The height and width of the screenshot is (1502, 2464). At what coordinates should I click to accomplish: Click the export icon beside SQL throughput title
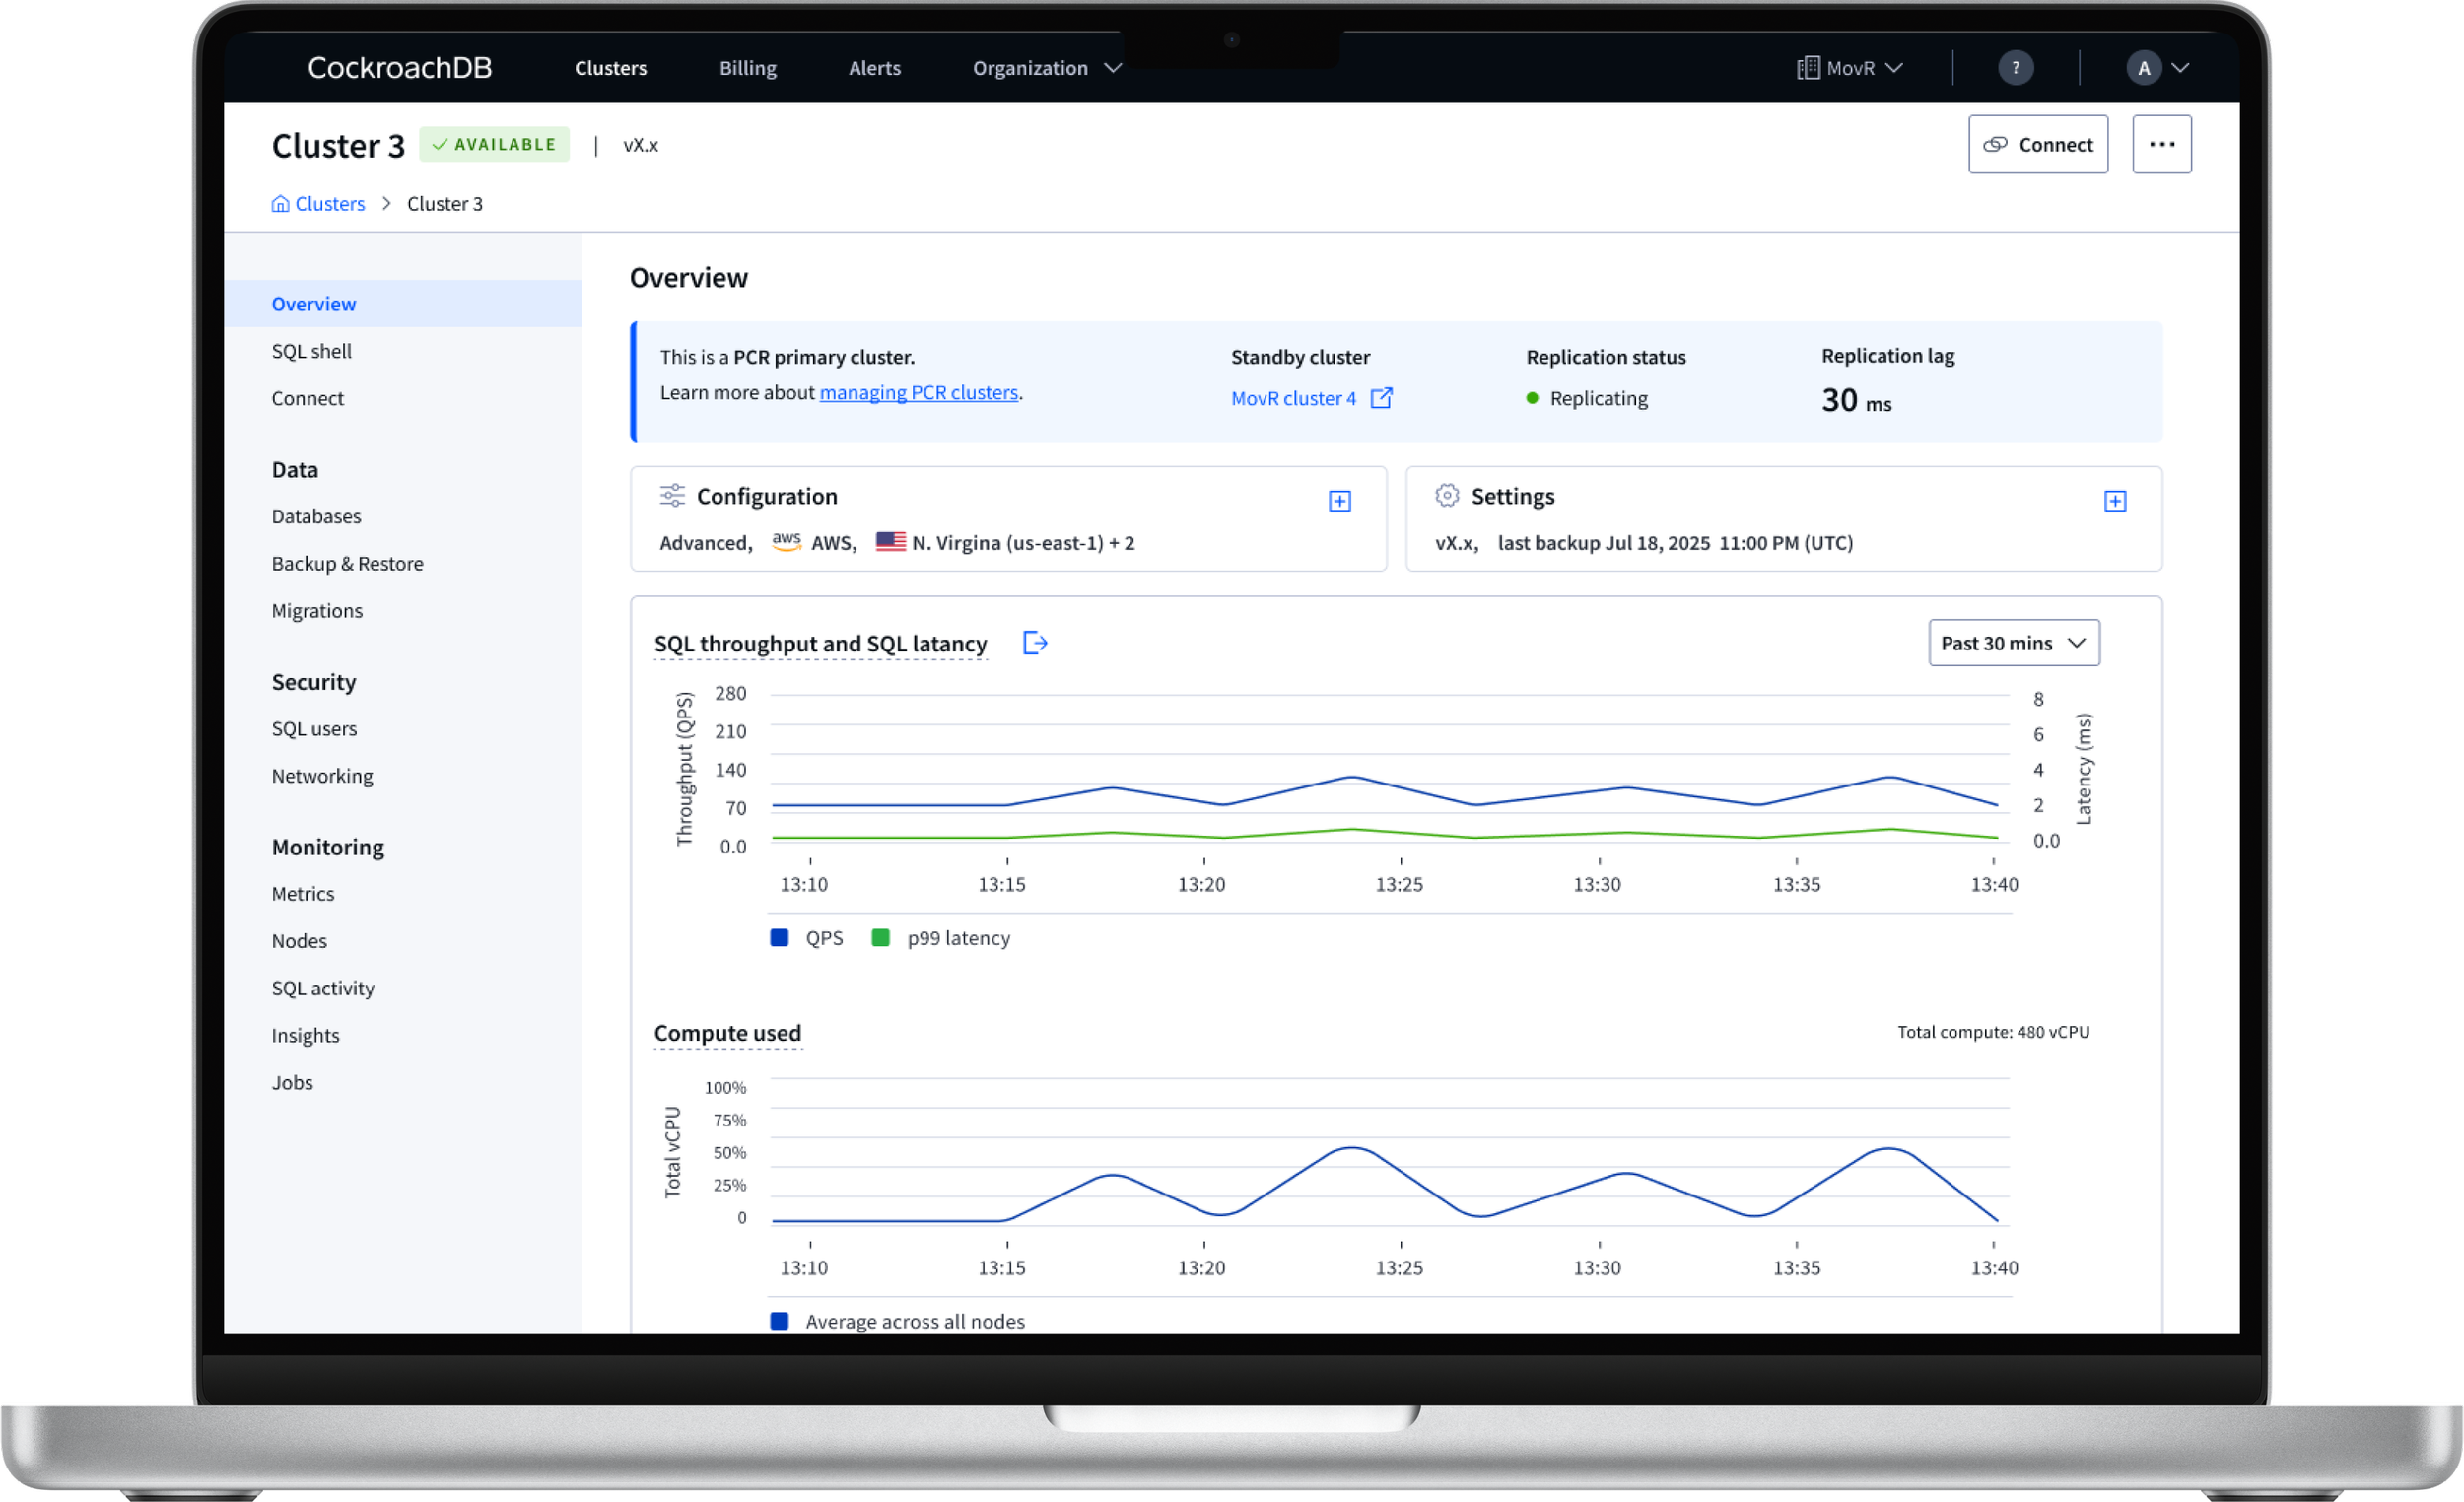[x=1035, y=643]
